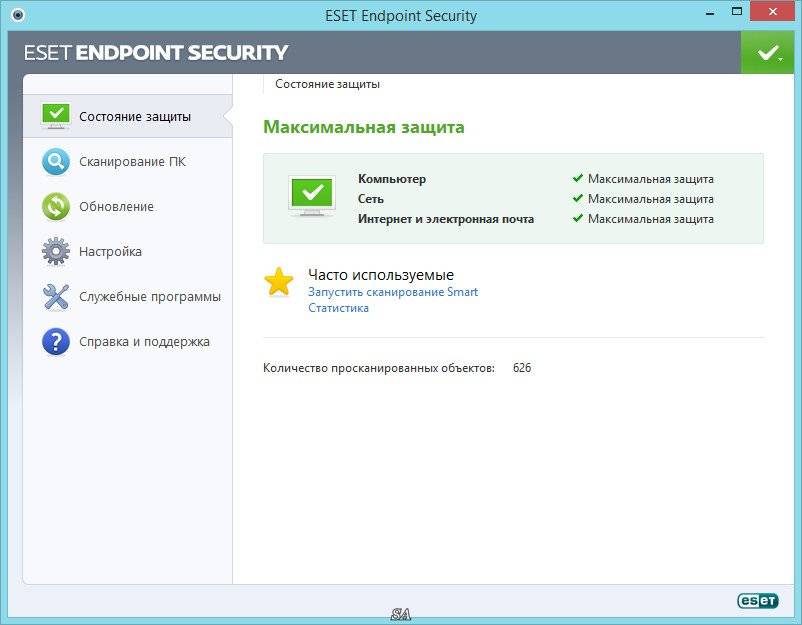Click the wrench icon for Служебные программы
This screenshot has height=625, width=802.
click(x=56, y=297)
